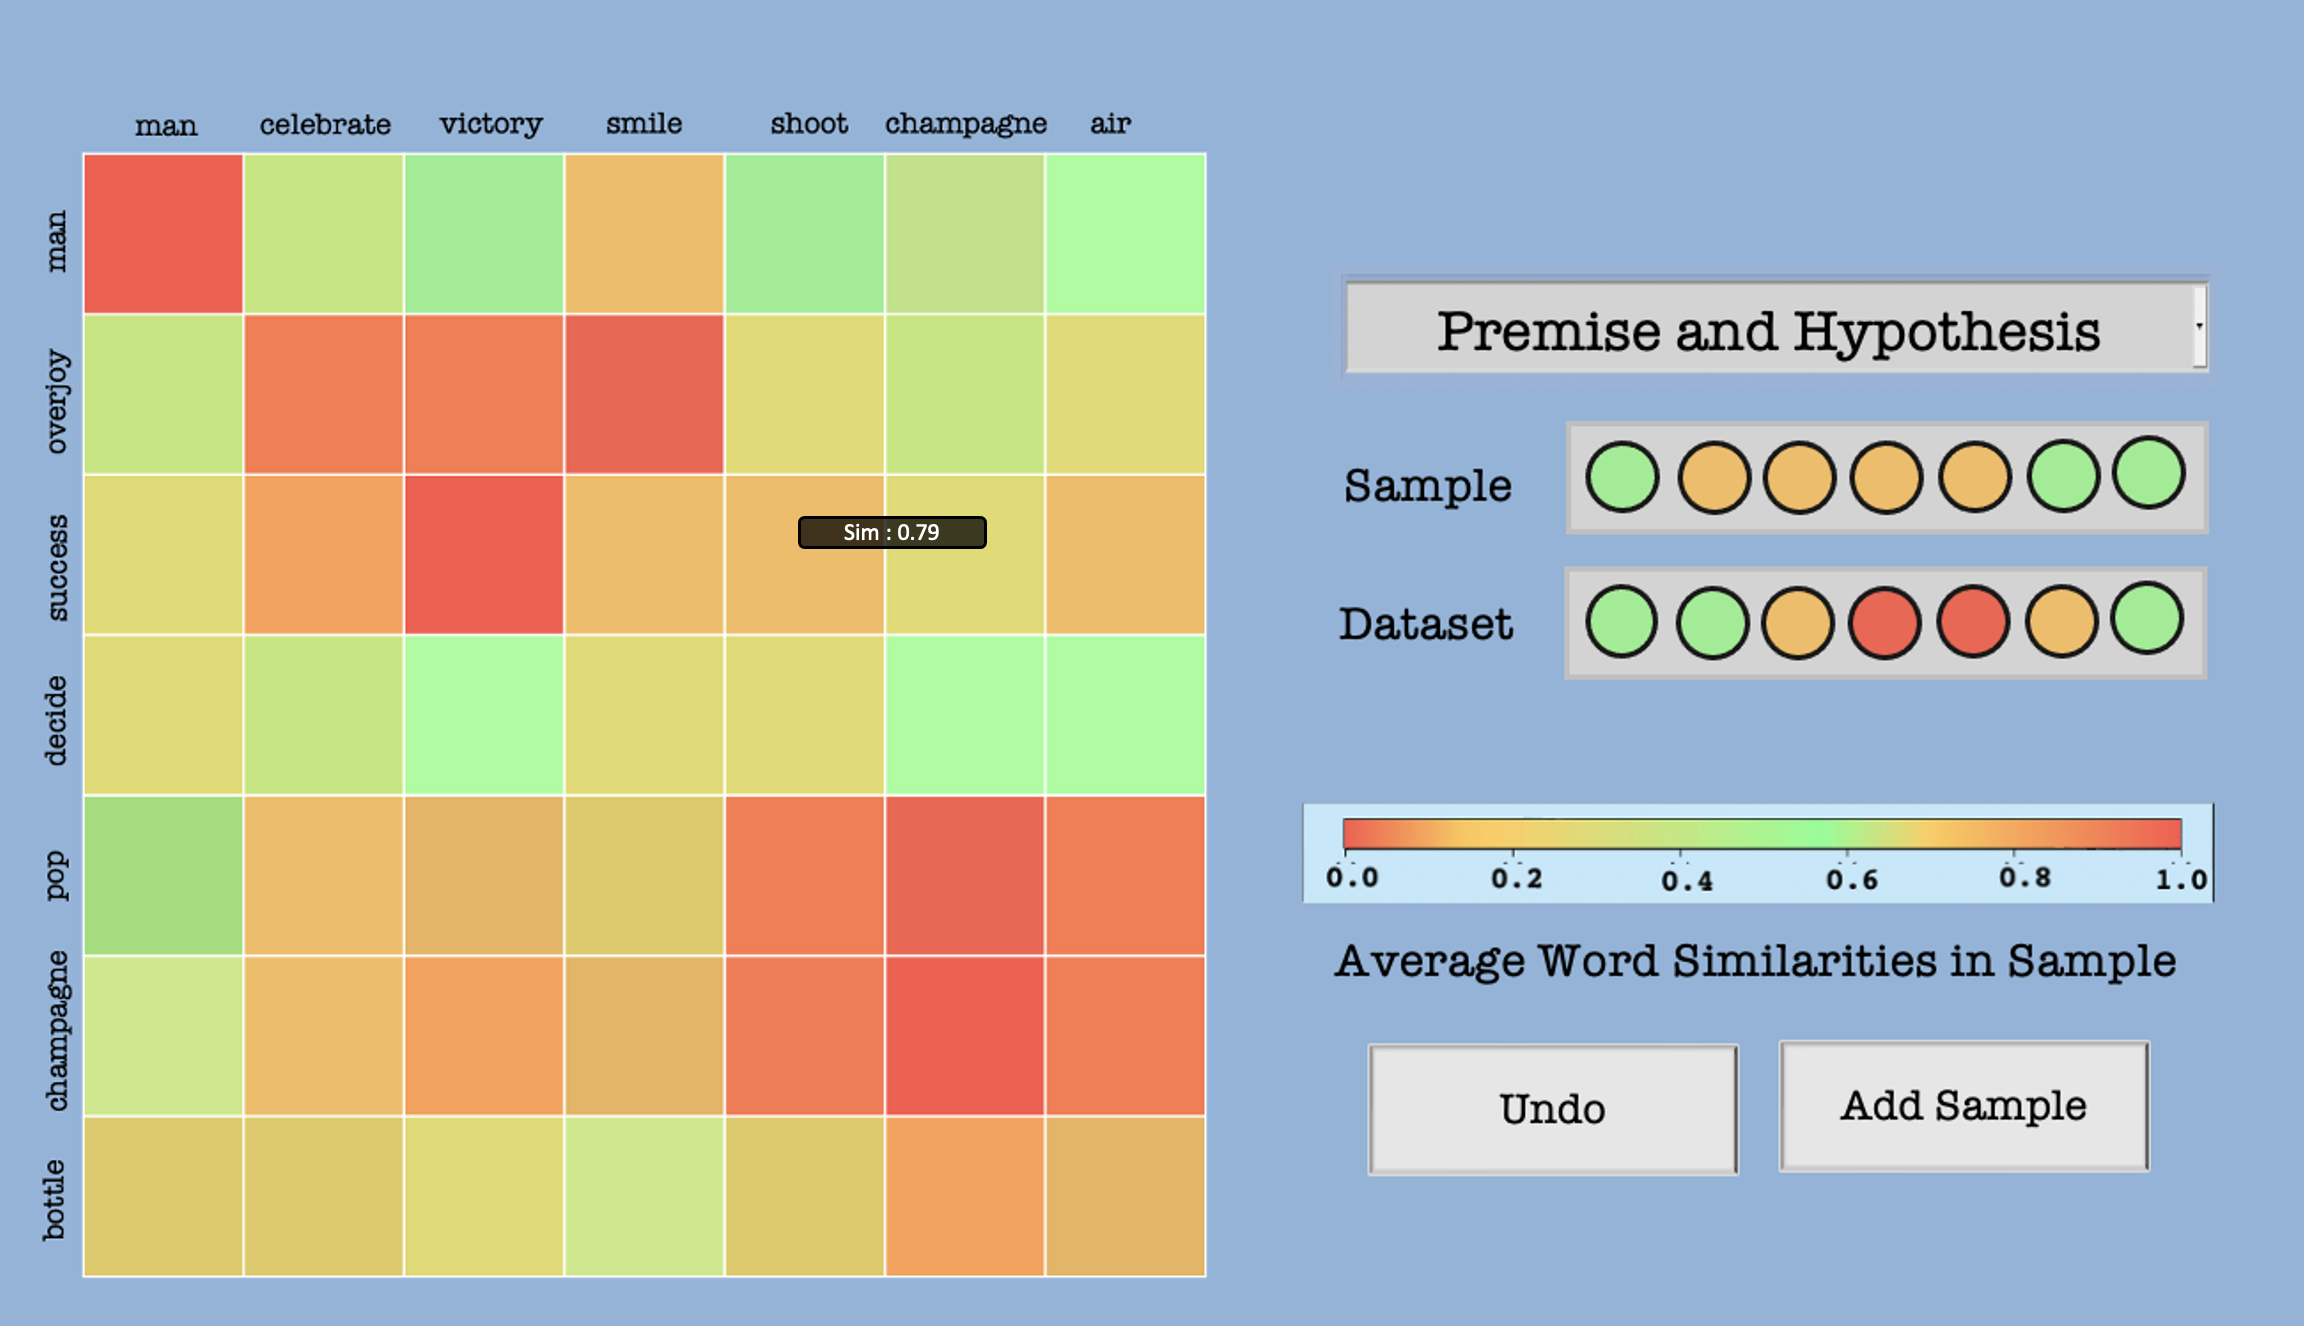Click the dropdown arrow beside Premise and Hypothesis
The height and width of the screenshot is (1326, 2304).
(2199, 327)
